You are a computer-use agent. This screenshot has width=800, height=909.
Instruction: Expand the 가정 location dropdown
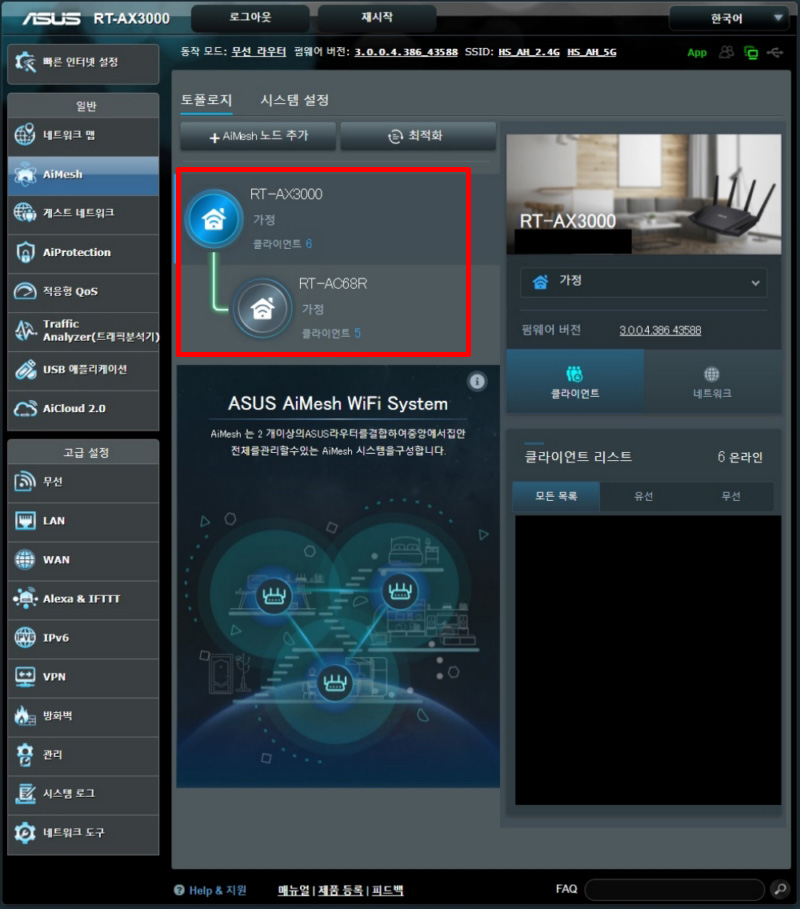click(643, 283)
